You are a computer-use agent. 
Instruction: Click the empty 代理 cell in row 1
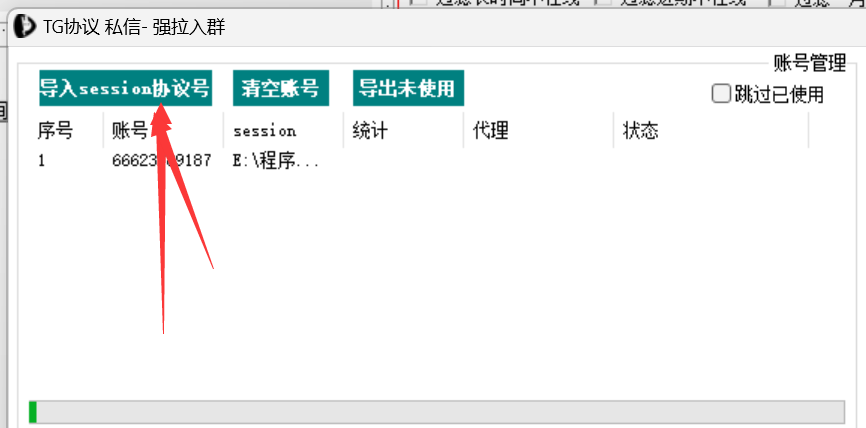(x=536, y=160)
